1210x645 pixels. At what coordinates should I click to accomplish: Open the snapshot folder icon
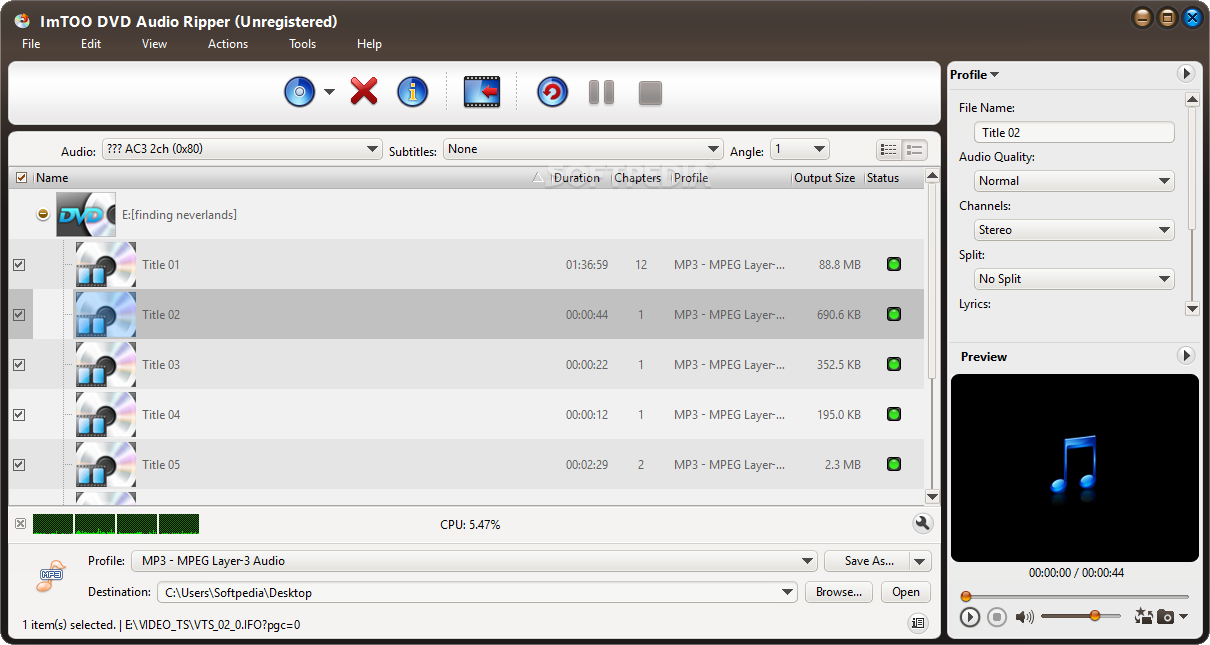1144,616
